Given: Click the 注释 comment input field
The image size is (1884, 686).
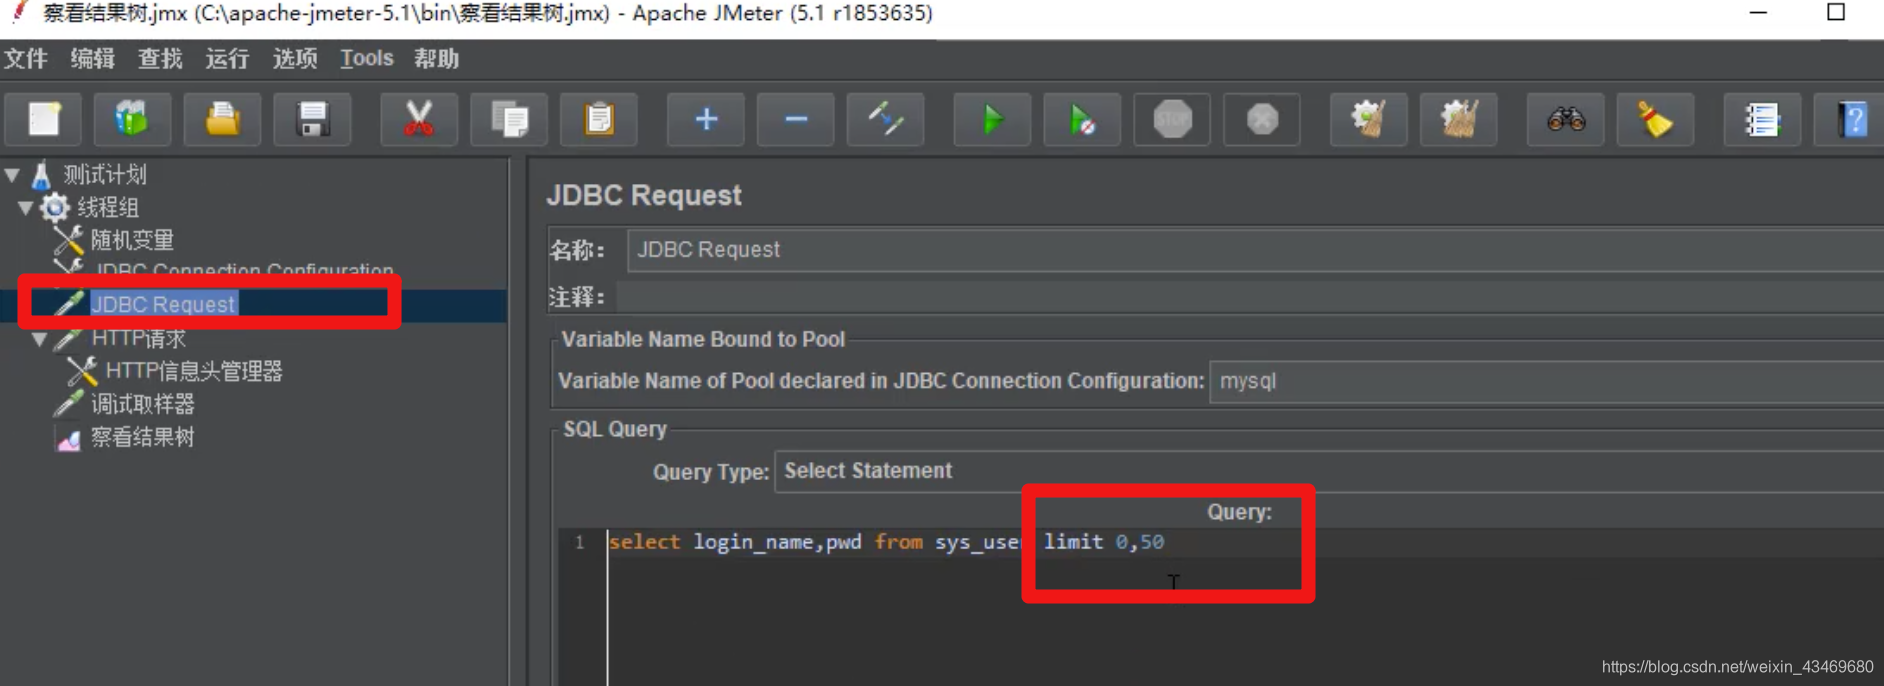Looking at the screenshot, I should 1250,297.
